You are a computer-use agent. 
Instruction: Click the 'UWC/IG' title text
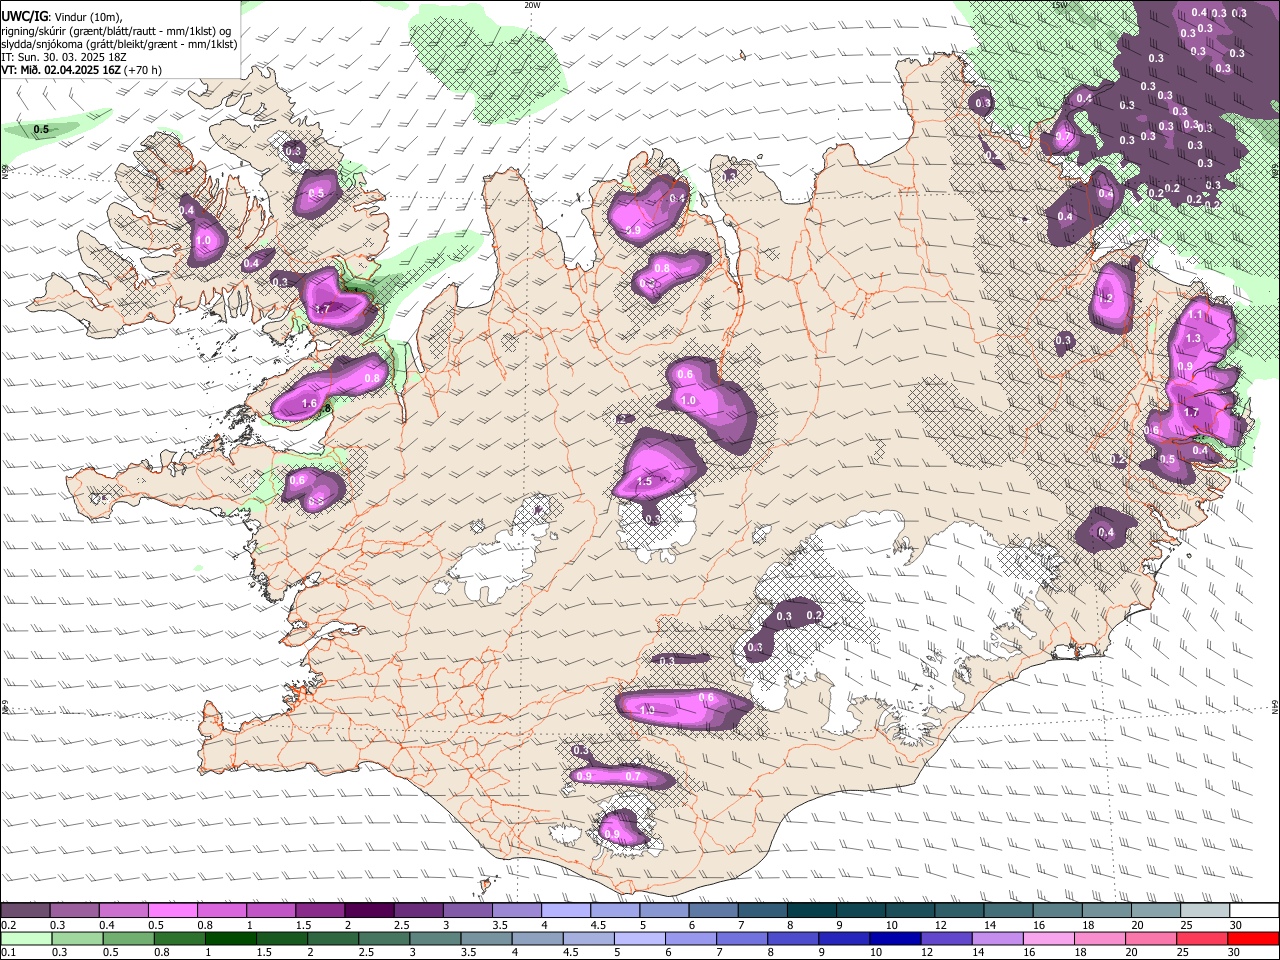(24, 16)
